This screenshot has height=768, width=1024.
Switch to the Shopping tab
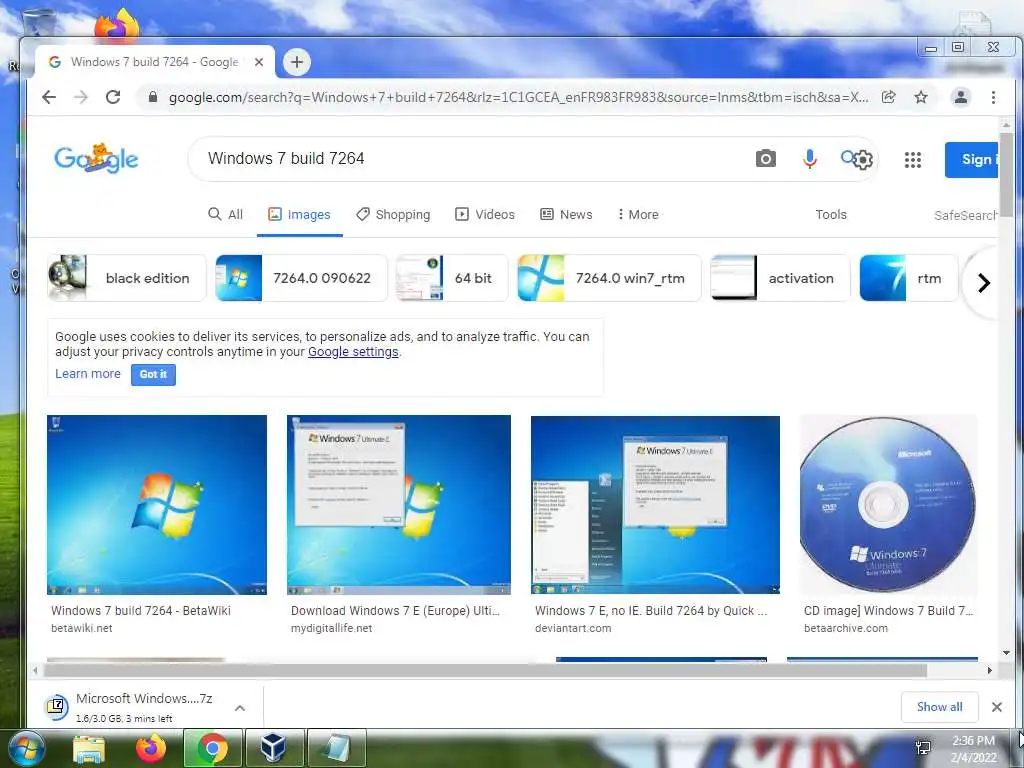tap(392, 214)
